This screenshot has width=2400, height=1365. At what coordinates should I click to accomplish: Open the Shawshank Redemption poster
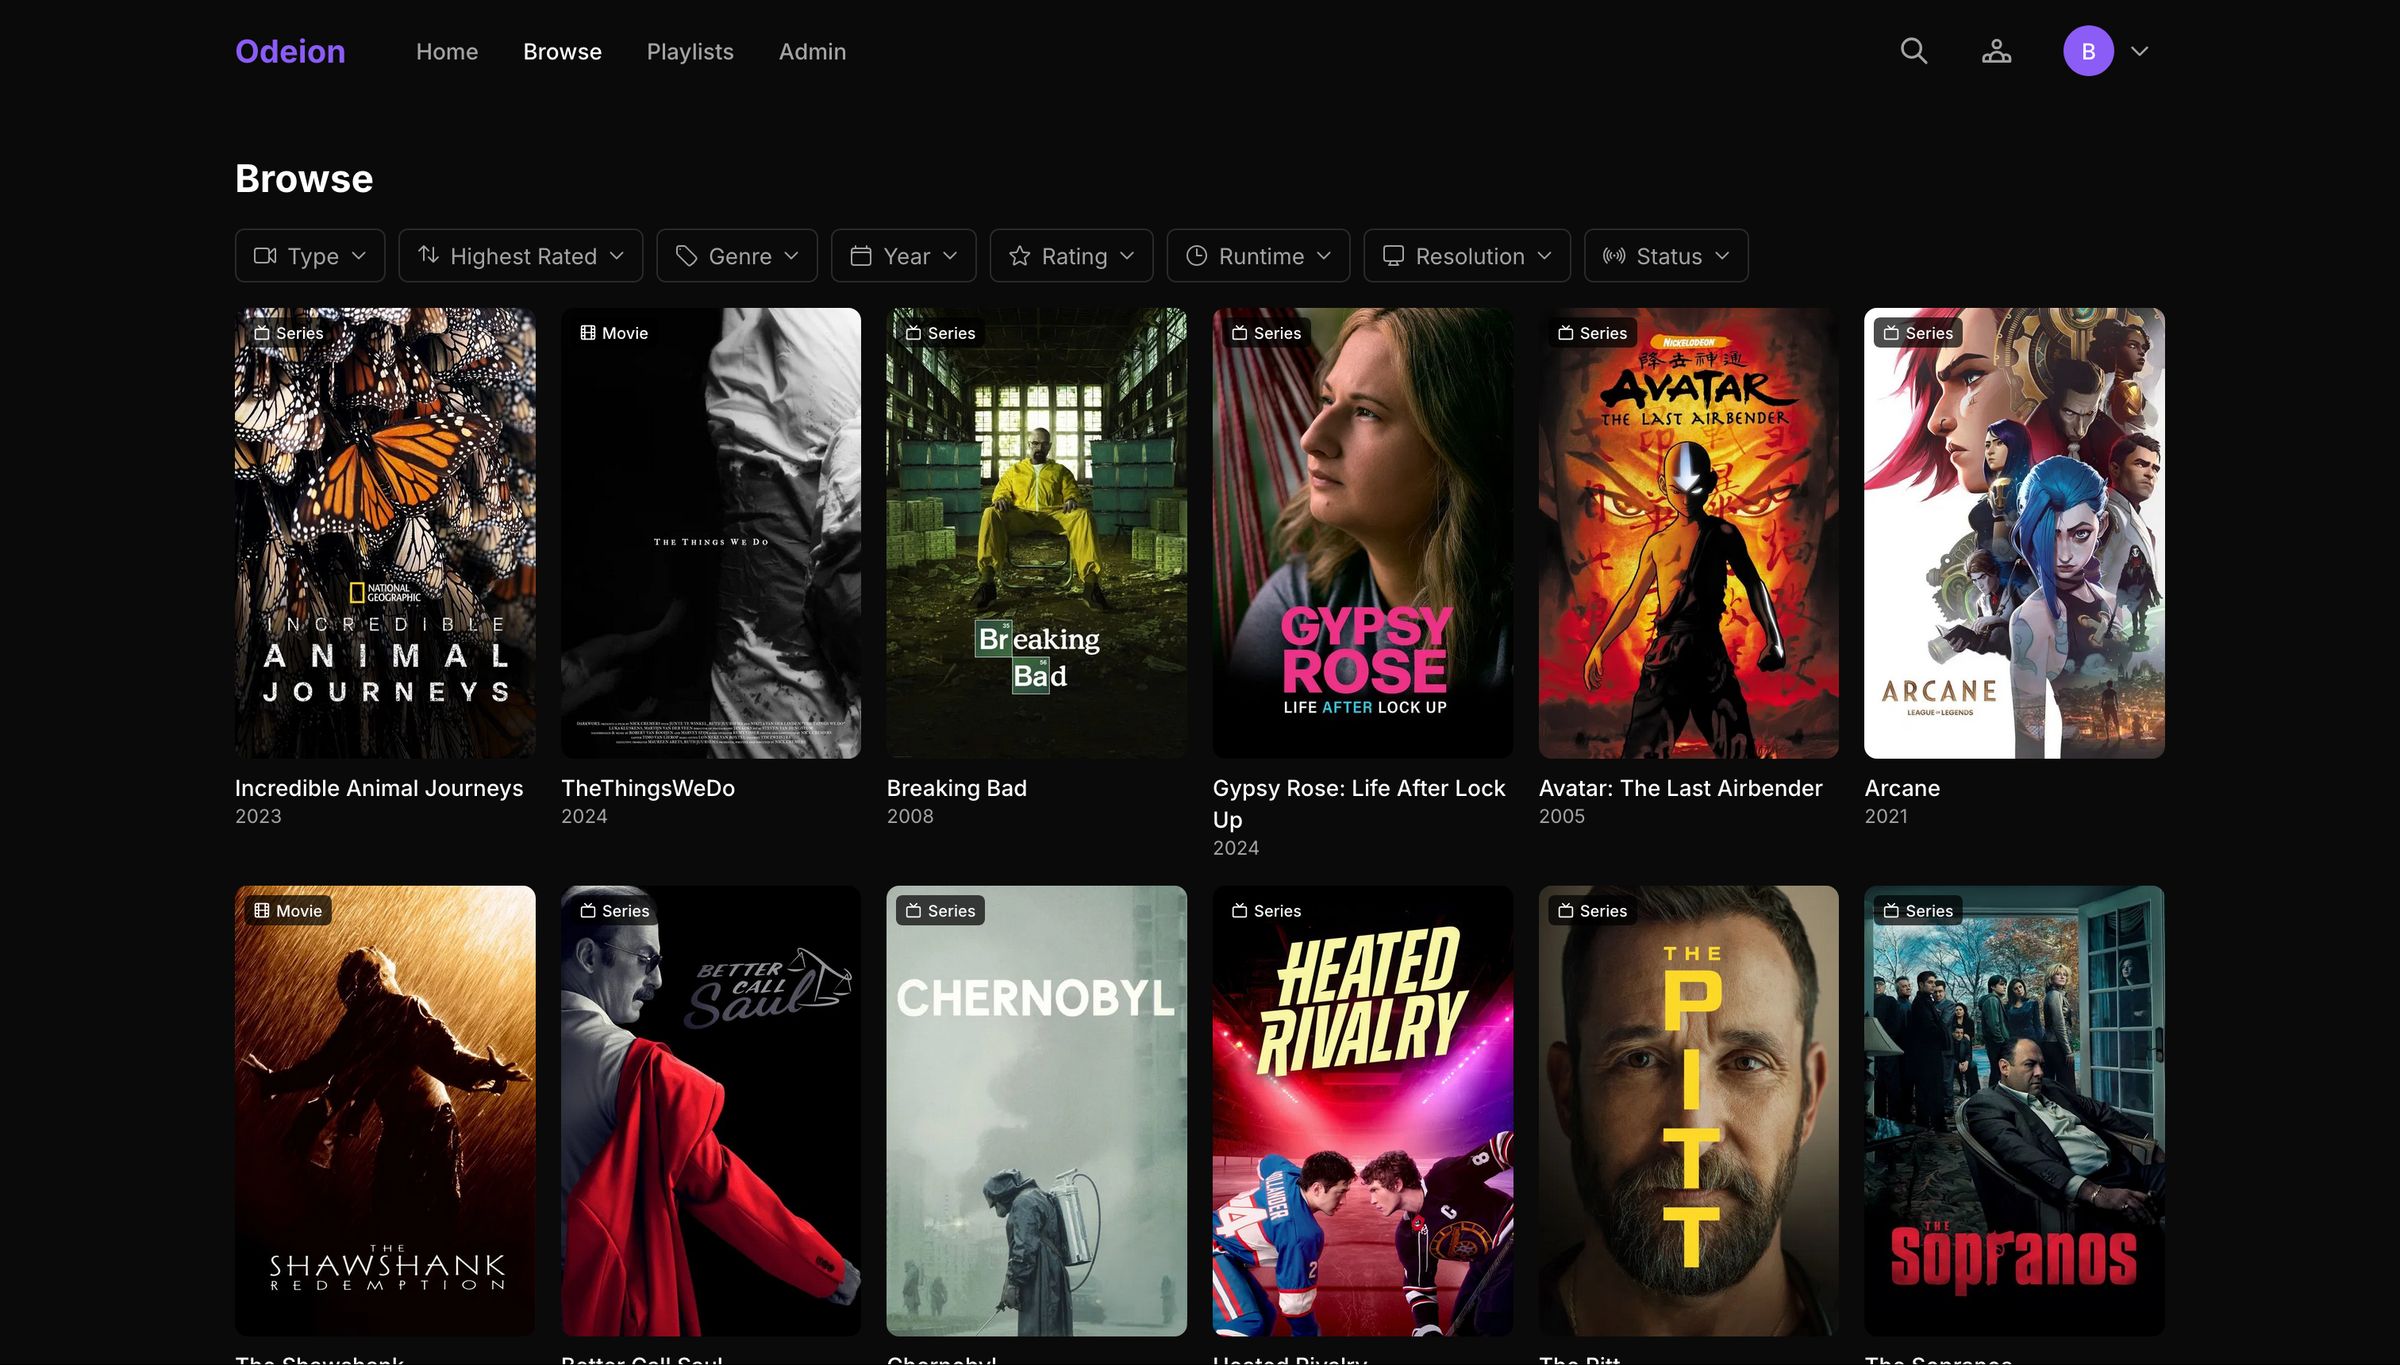click(x=385, y=1111)
